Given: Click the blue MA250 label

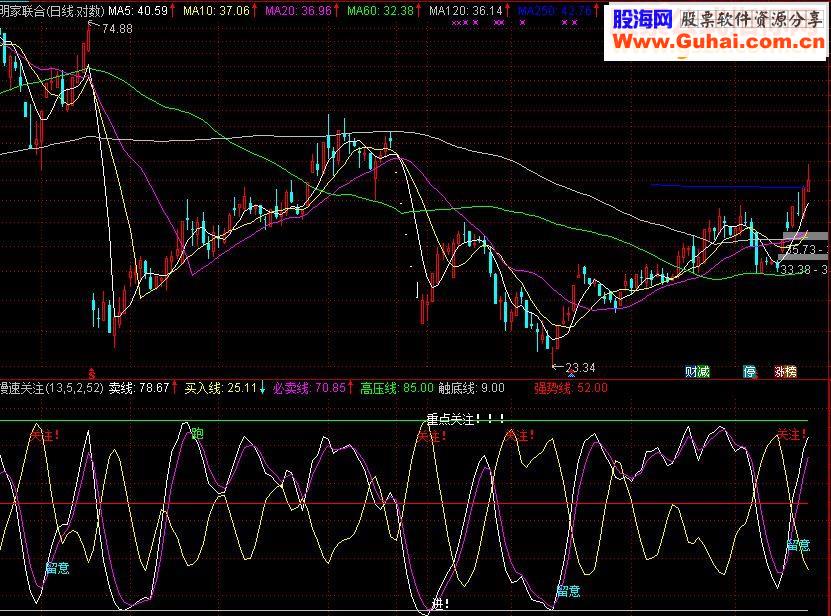Looking at the screenshot, I should [x=554, y=11].
